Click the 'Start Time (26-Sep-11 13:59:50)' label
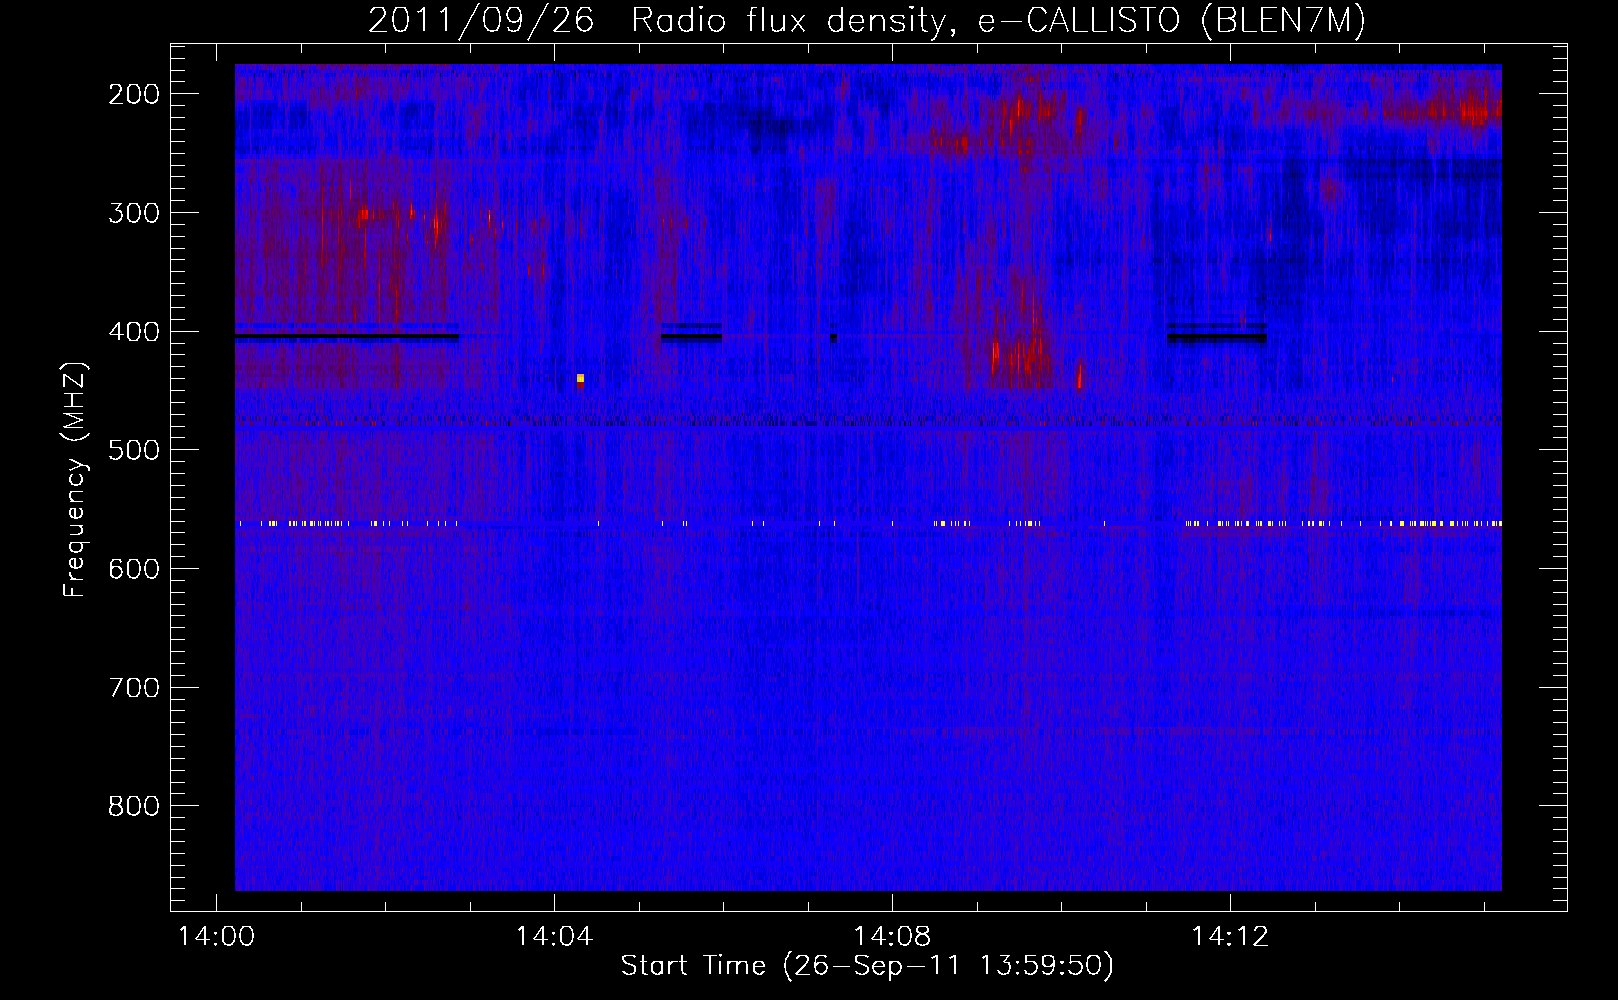This screenshot has width=1618, height=1000. click(867, 966)
